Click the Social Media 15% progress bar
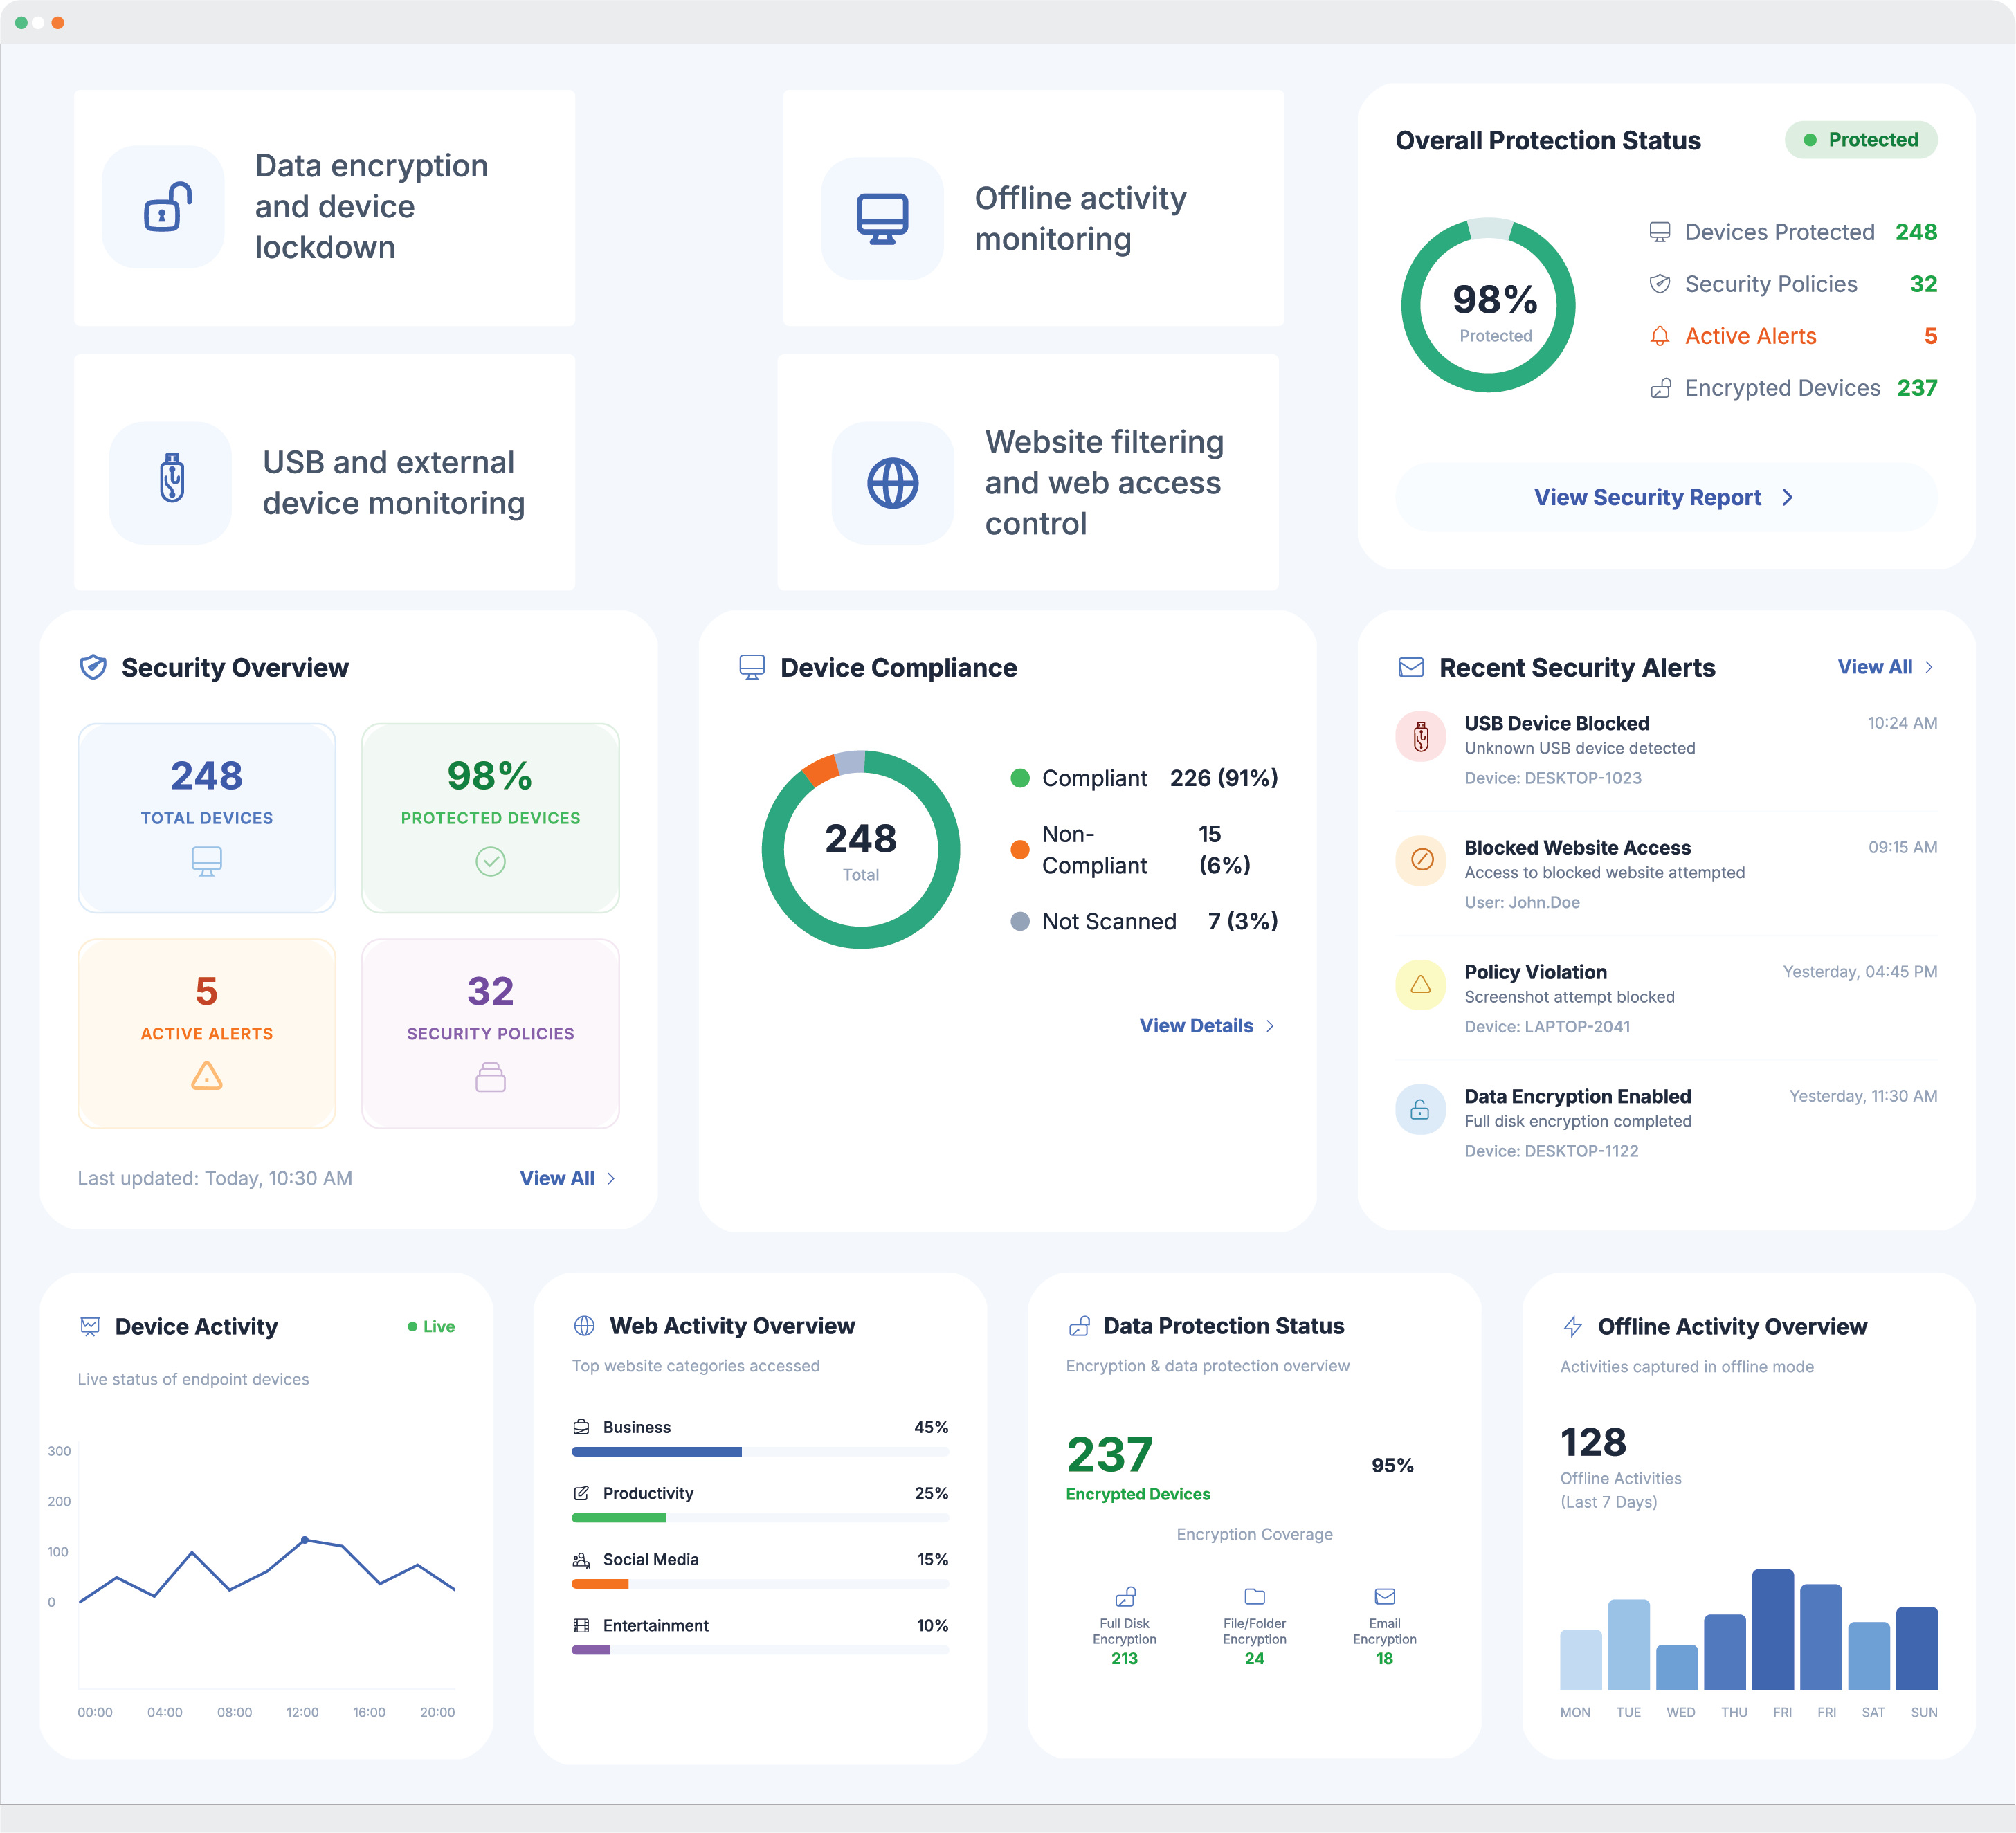 pyautogui.click(x=760, y=1583)
